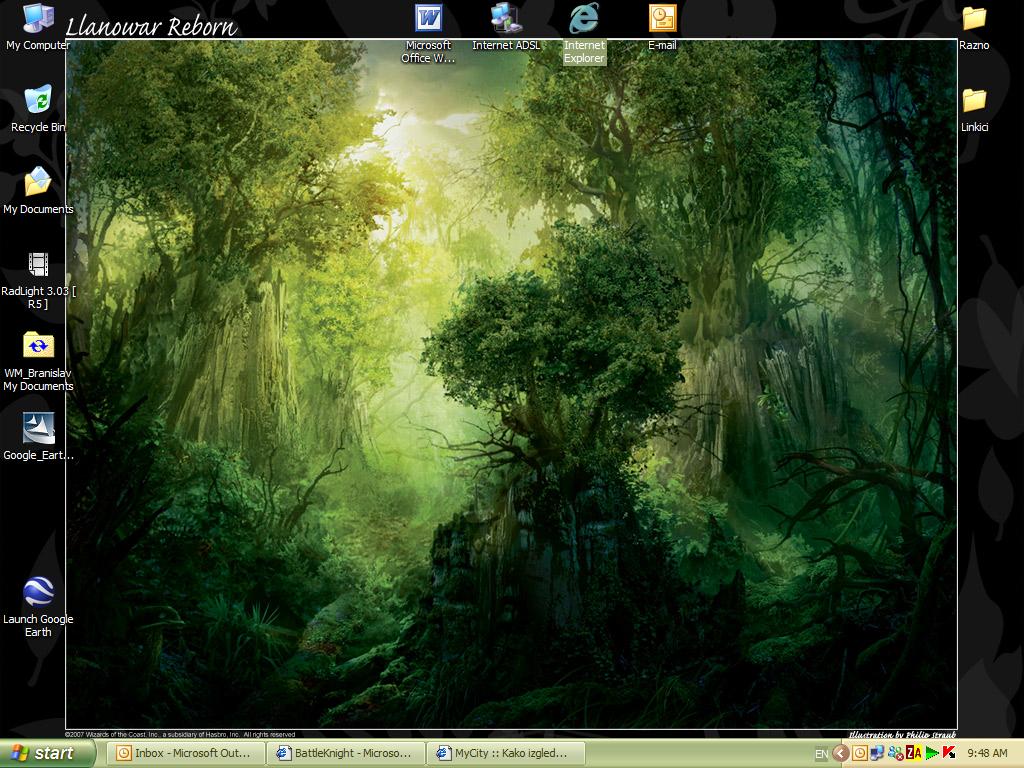Image resolution: width=1024 pixels, height=768 pixels.
Task: Open the Linkici folder
Action: click(x=974, y=102)
